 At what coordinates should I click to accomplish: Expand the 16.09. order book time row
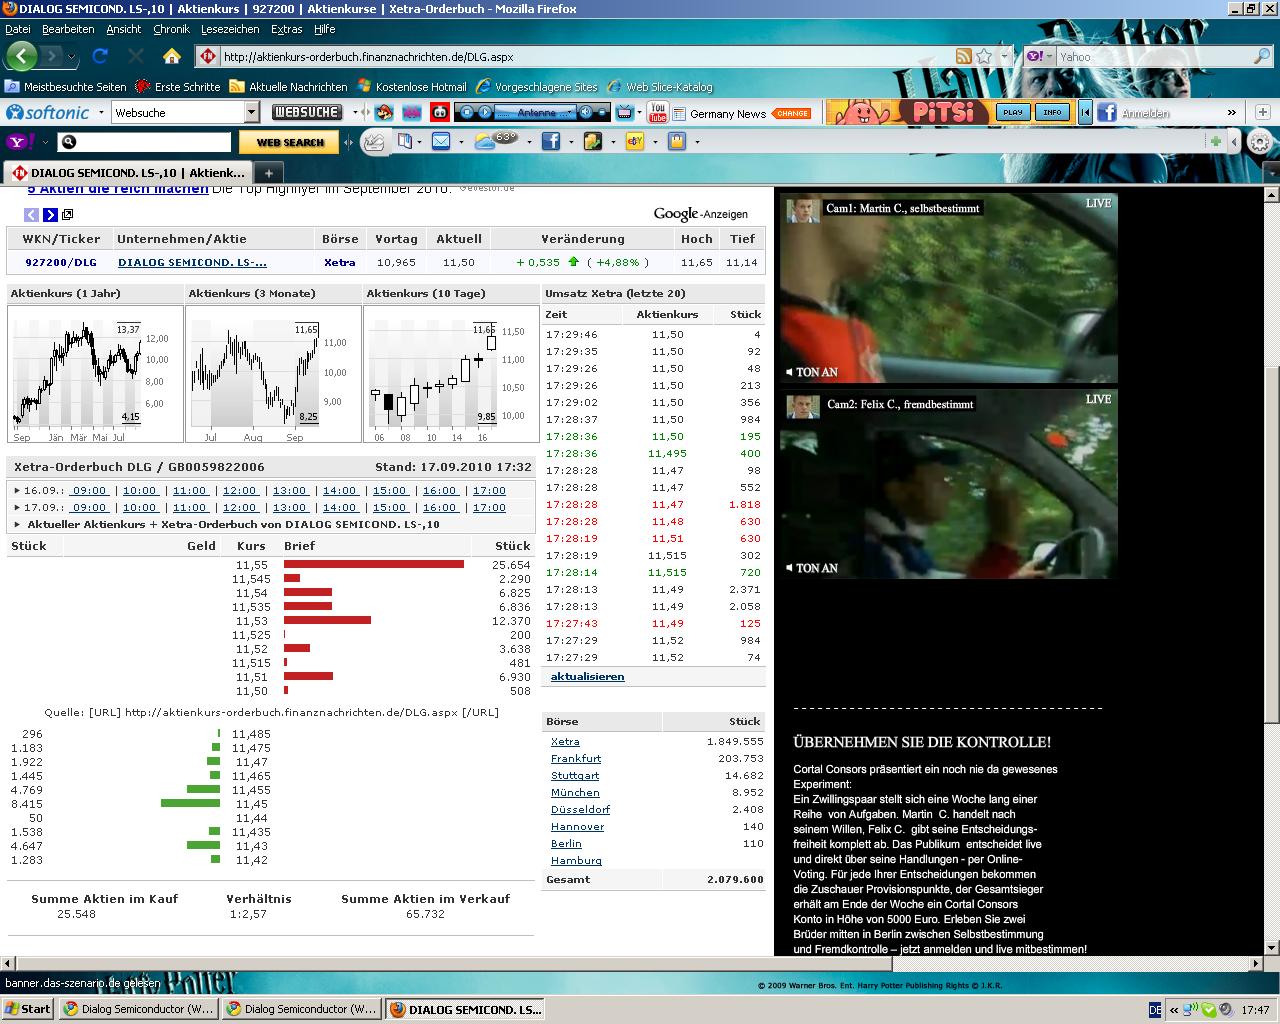(17, 491)
